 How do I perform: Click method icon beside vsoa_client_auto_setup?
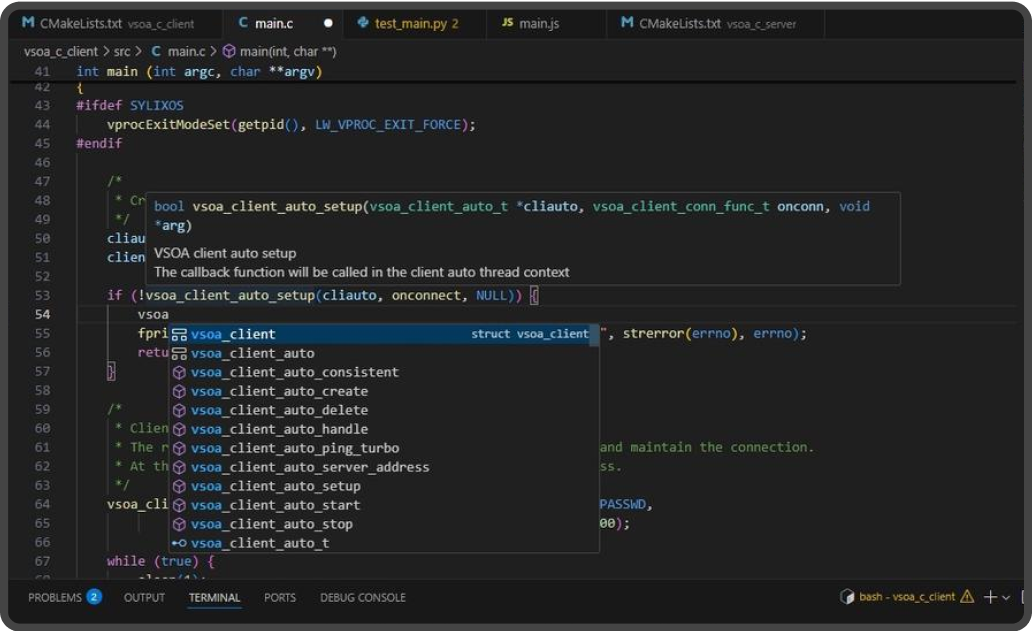pos(179,486)
